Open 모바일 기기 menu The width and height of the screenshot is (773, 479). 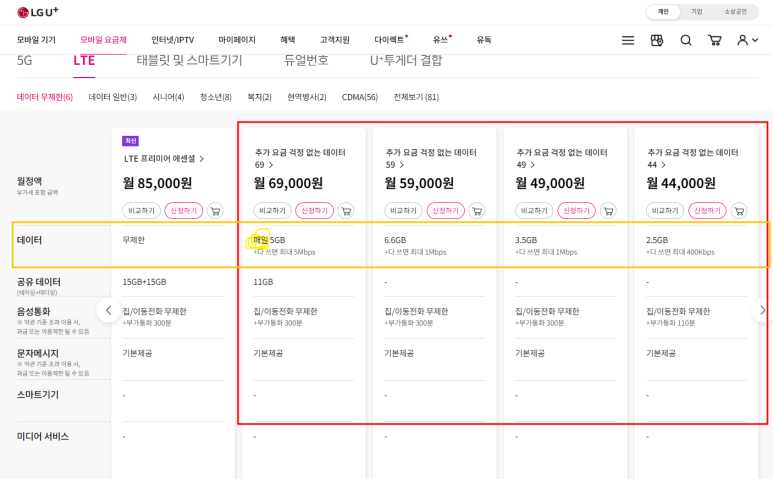(x=36, y=40)
